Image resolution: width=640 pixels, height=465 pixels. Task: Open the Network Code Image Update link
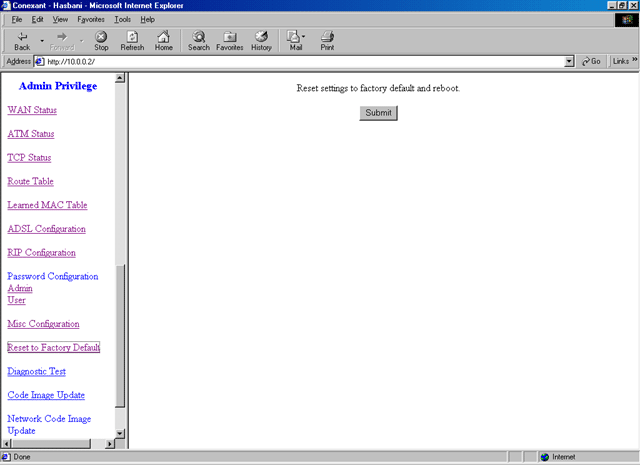(49, 425)
